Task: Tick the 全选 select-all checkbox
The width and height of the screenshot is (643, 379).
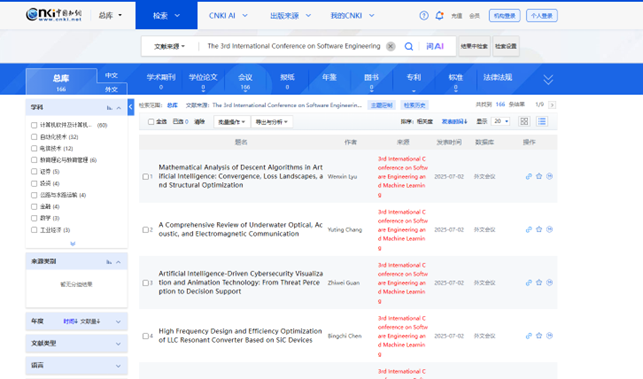Action: coord(151,122)
